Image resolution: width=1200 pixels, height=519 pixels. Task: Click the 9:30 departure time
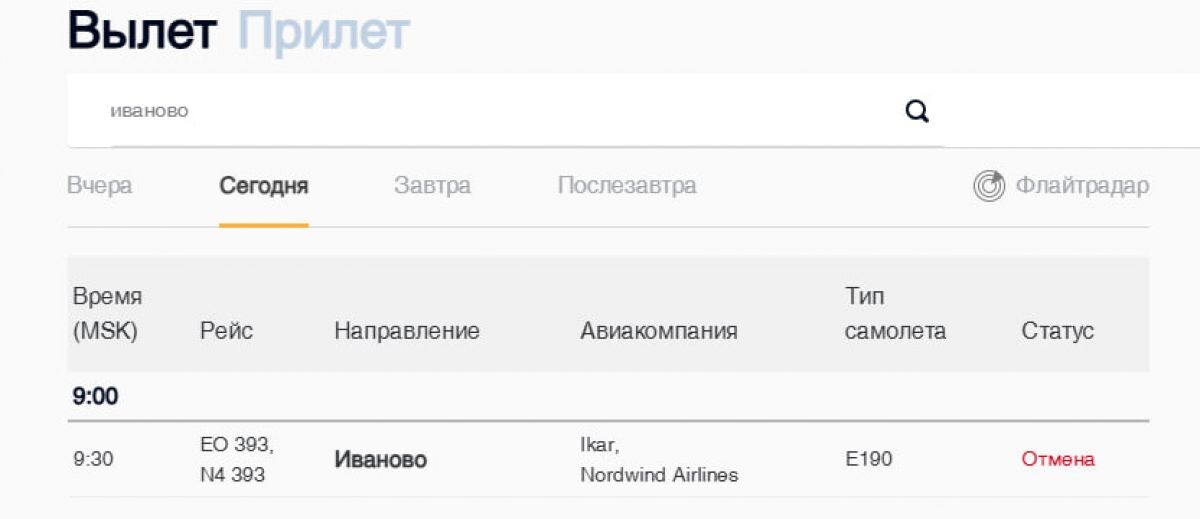pyautogui.click(x=93, y=460)
